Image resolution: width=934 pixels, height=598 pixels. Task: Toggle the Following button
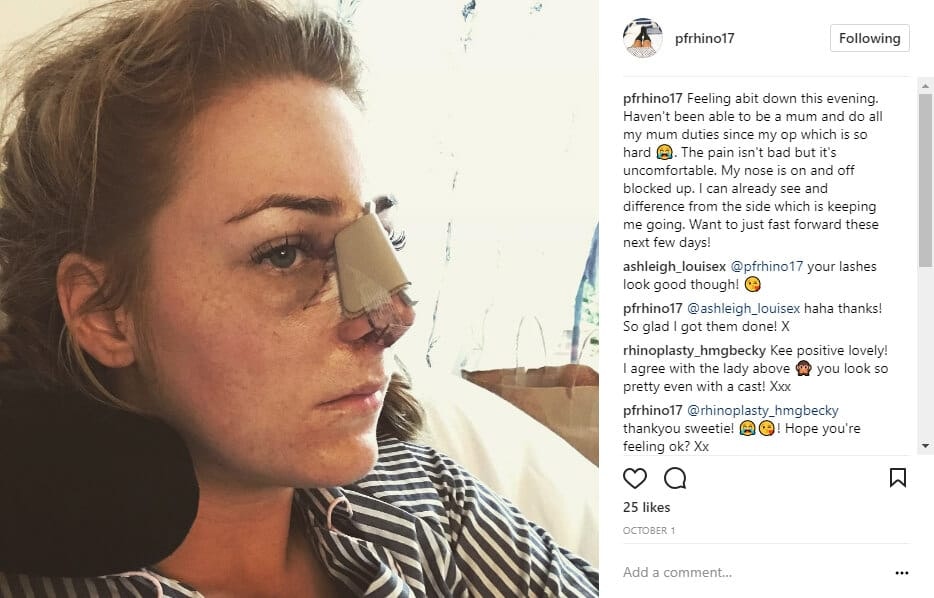[870, 38]
